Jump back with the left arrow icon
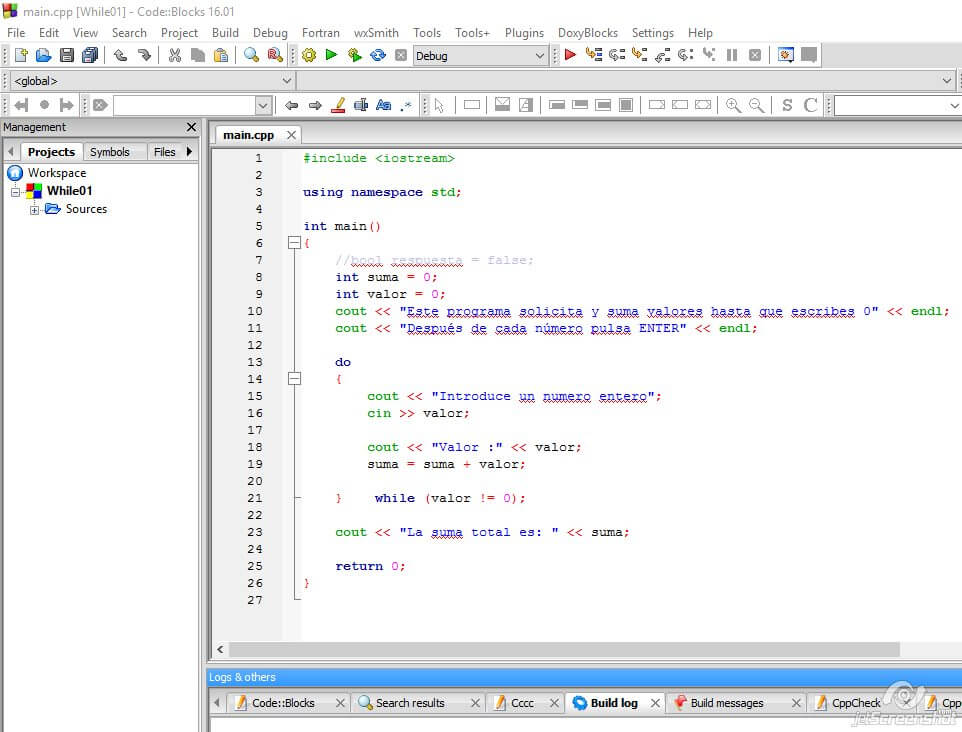962x732 pixels. pos(291,105)
